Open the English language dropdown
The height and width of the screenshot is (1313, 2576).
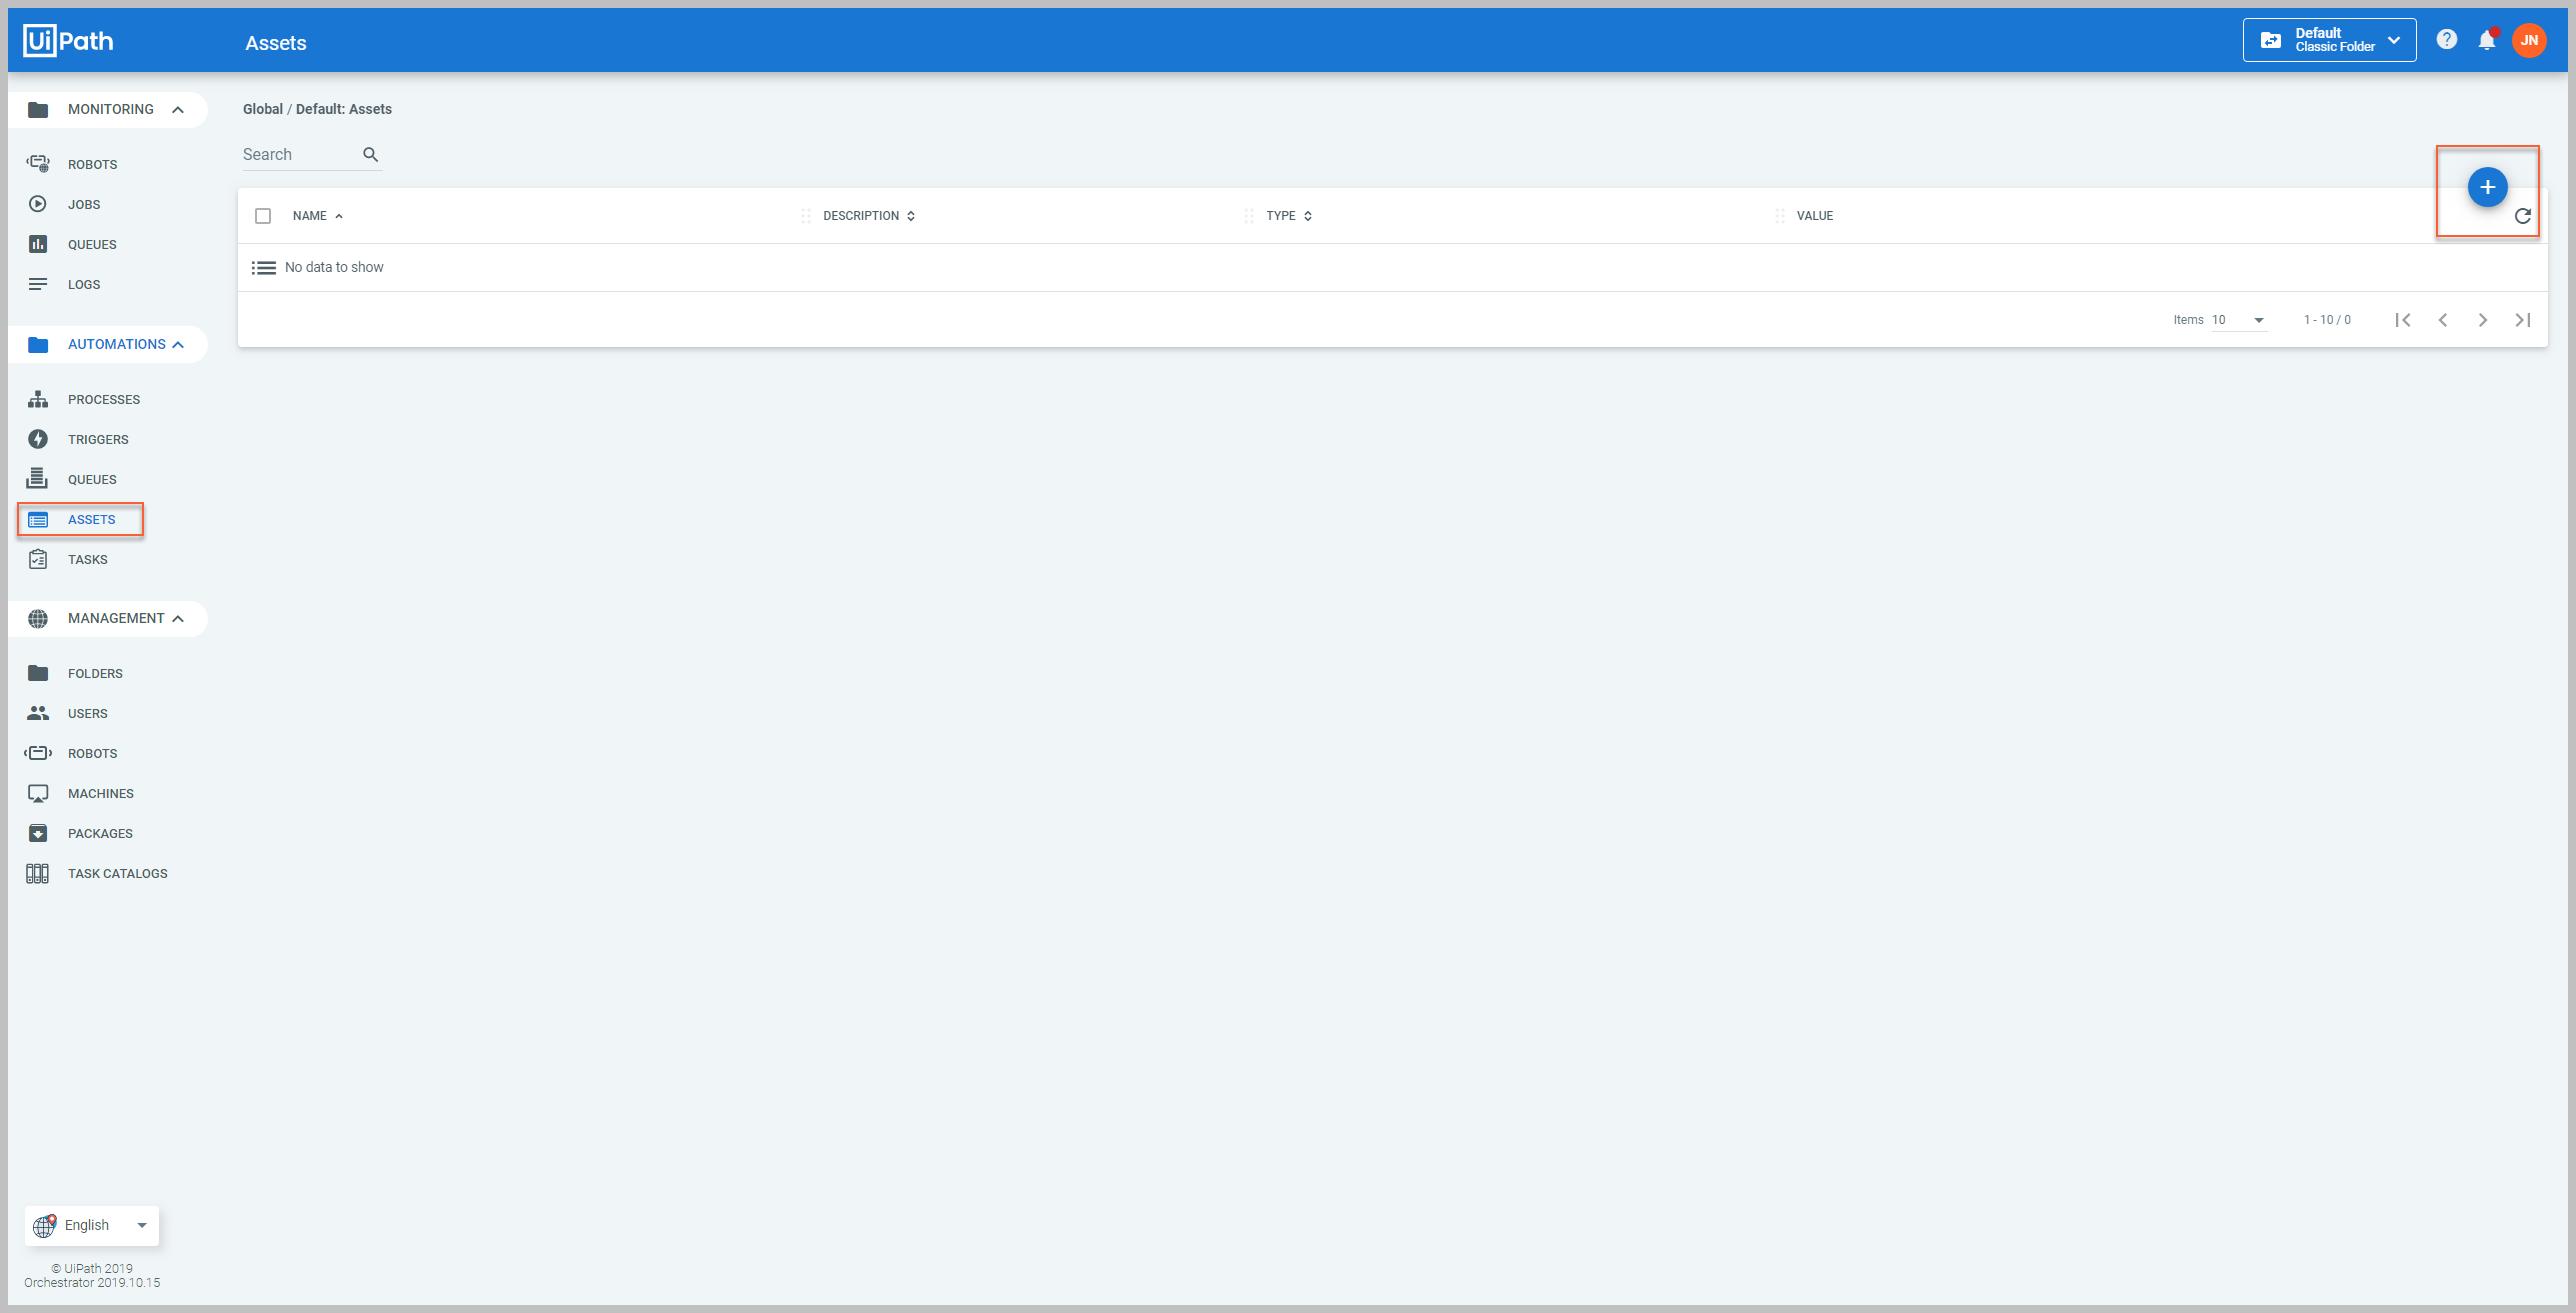coord(92,1225)
